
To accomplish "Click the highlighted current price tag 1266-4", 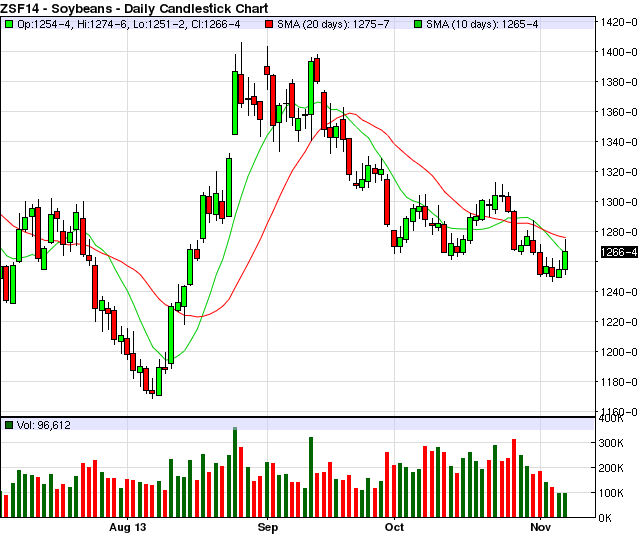I will tap(619, 252).
